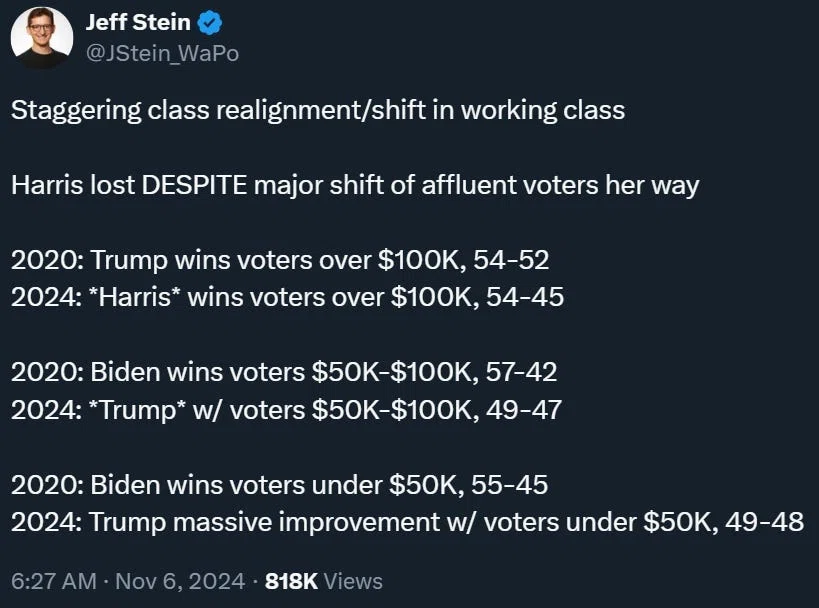
Task: Click the 'Staggering class realignment' opening line
Action: (x=318, y=111)
